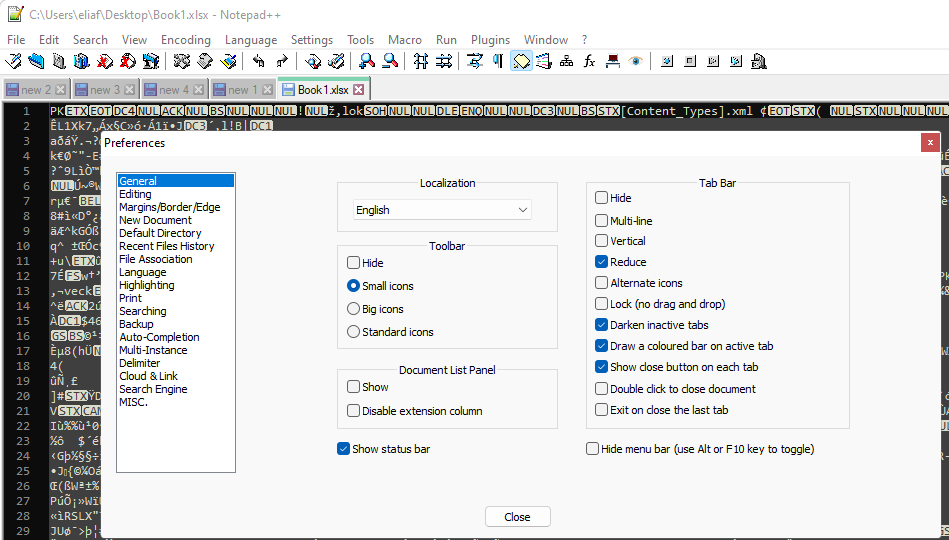Select Backup in preferences list
This screenshot has width=949, height=540.
click(136, 324)
